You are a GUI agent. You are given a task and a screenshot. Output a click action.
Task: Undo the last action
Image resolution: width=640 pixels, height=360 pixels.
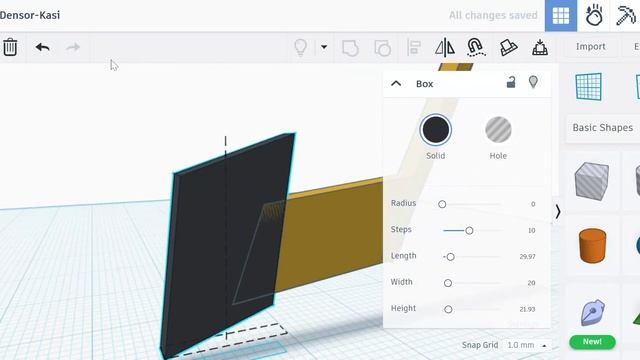(42, 47)
